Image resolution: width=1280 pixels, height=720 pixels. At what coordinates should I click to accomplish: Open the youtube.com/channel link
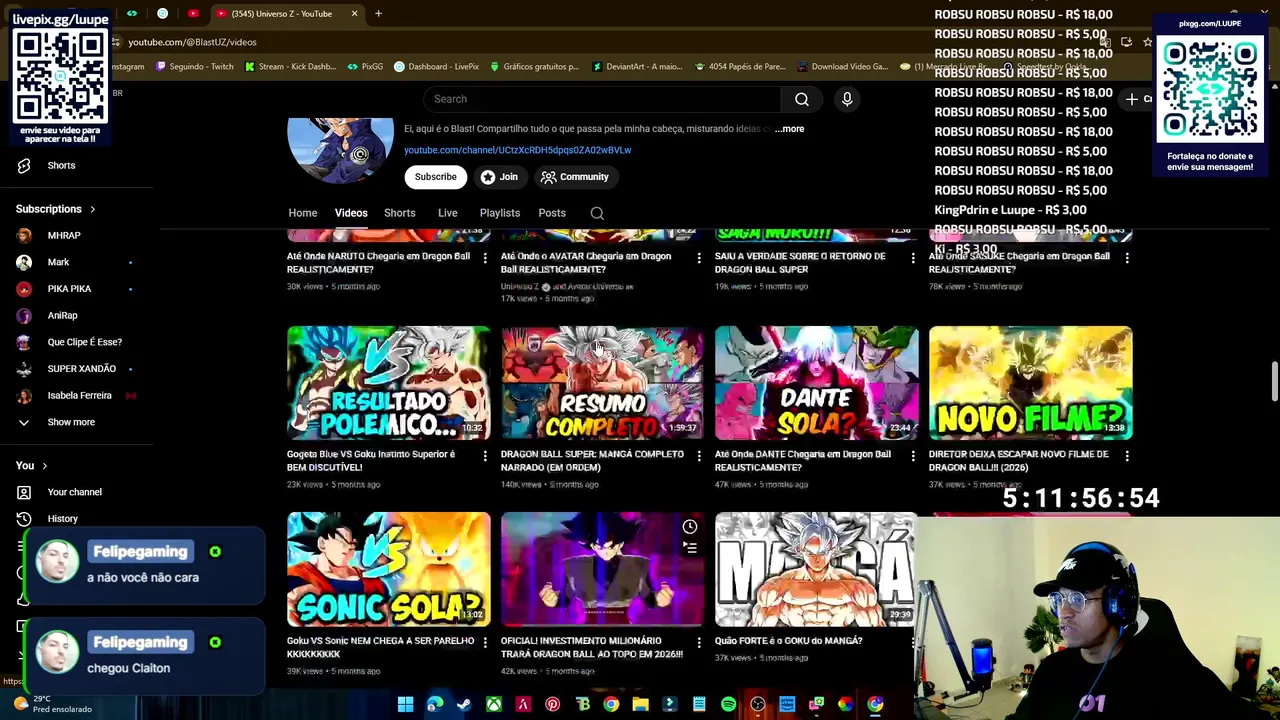click(517, 150)
